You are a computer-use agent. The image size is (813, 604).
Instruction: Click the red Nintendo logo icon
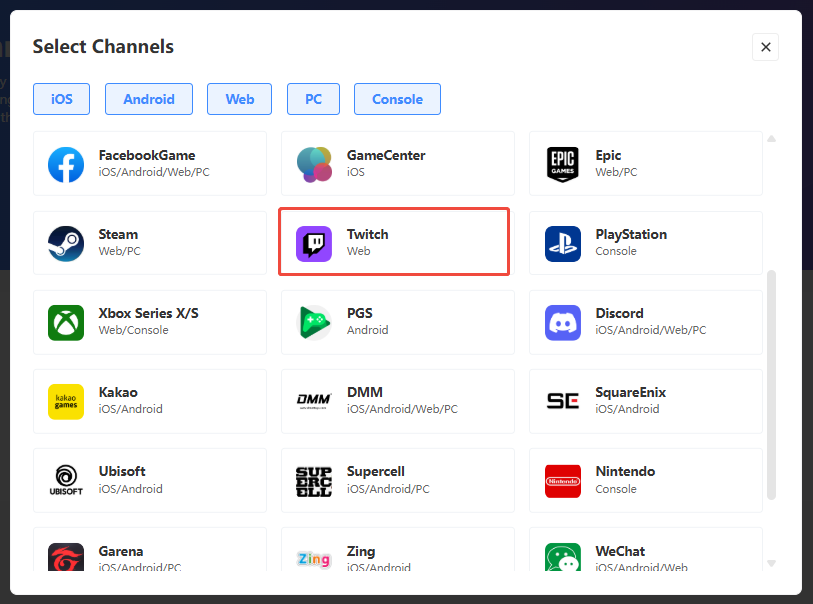click(563, 481)
